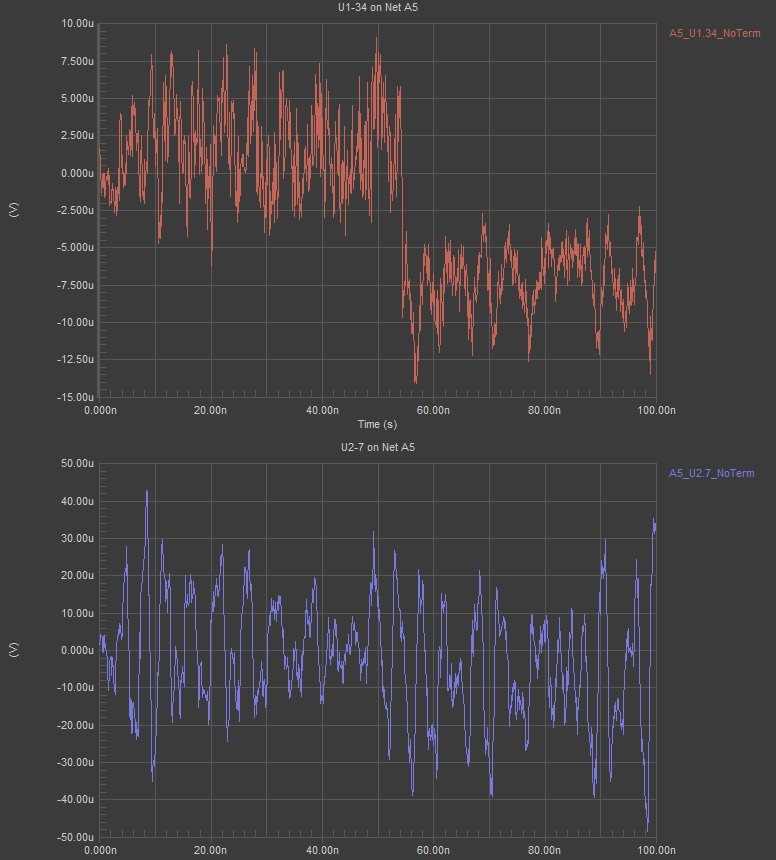Select the A5_U2.7_NoTerm legend entry

click(711, 473)
